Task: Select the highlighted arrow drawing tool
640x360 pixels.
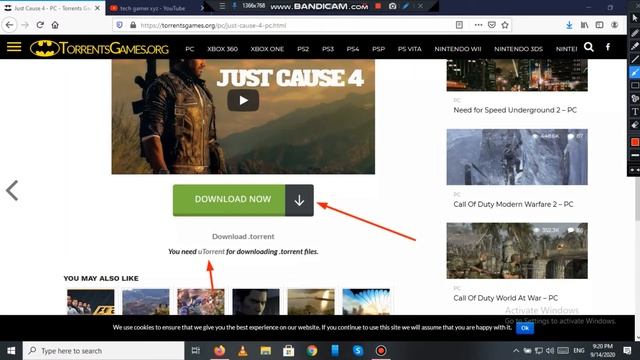Action: (x=635, y=72)
